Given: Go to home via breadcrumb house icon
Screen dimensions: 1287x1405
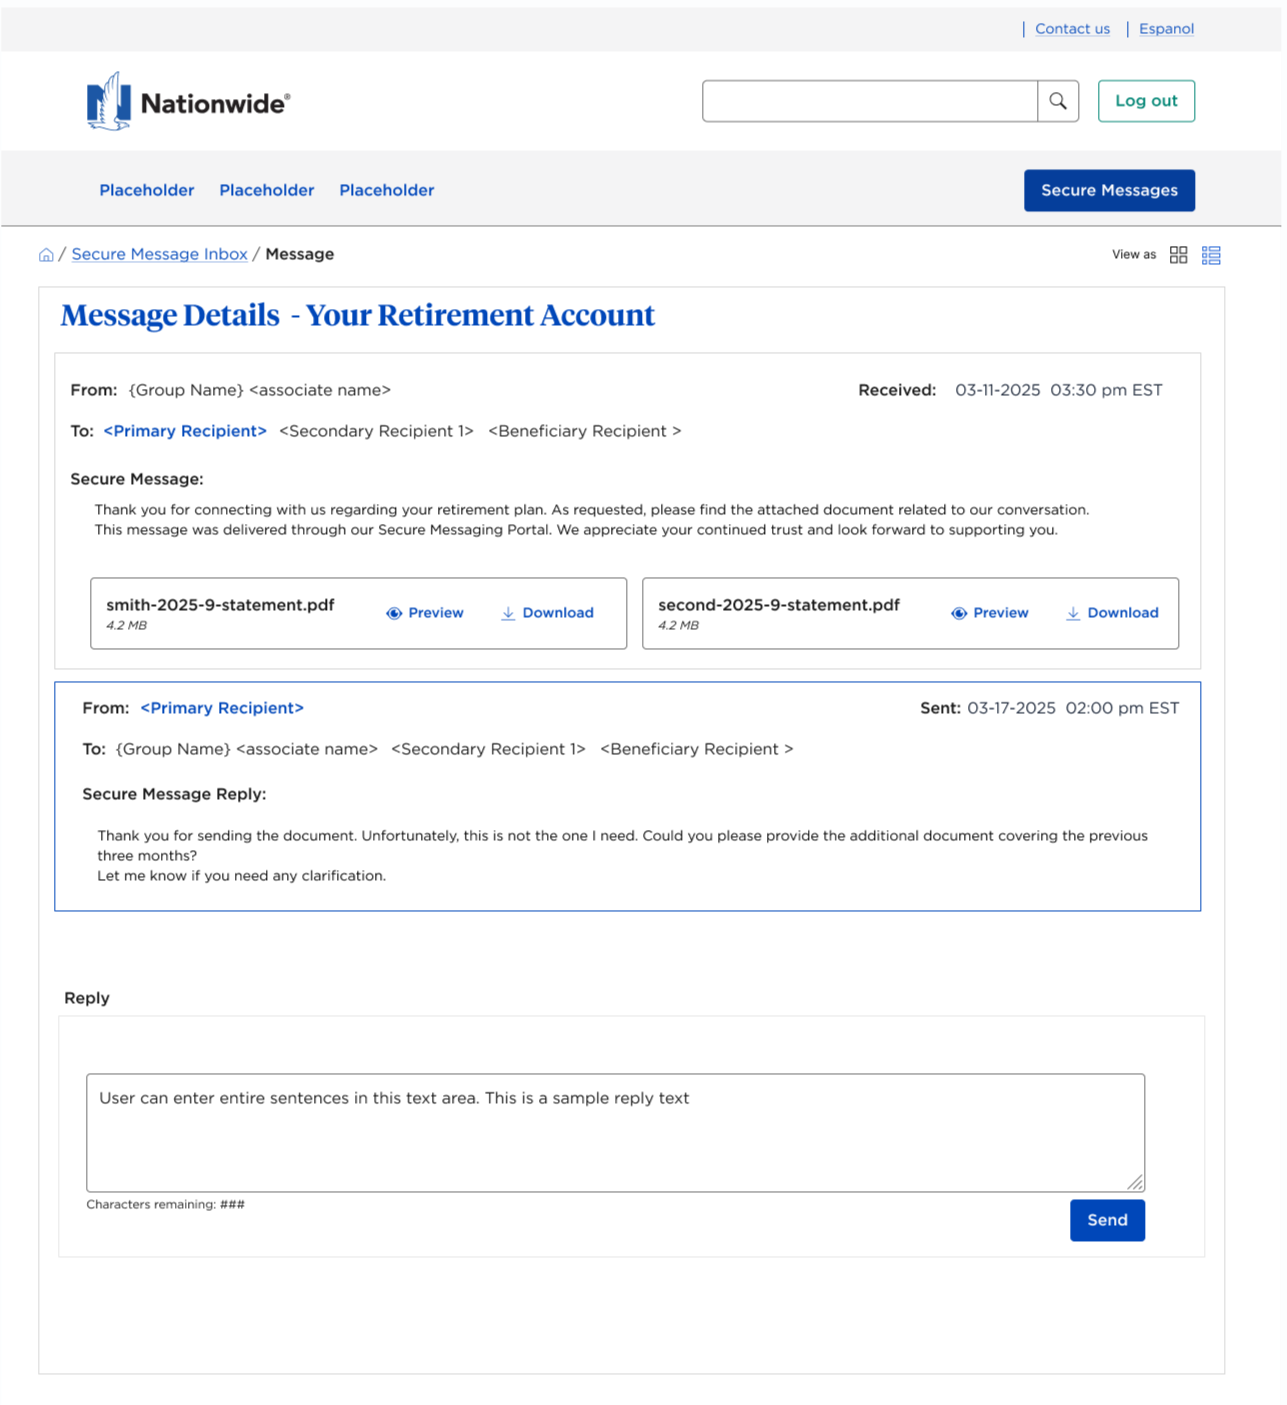Looking at the screenshot, I should [46, 255].
